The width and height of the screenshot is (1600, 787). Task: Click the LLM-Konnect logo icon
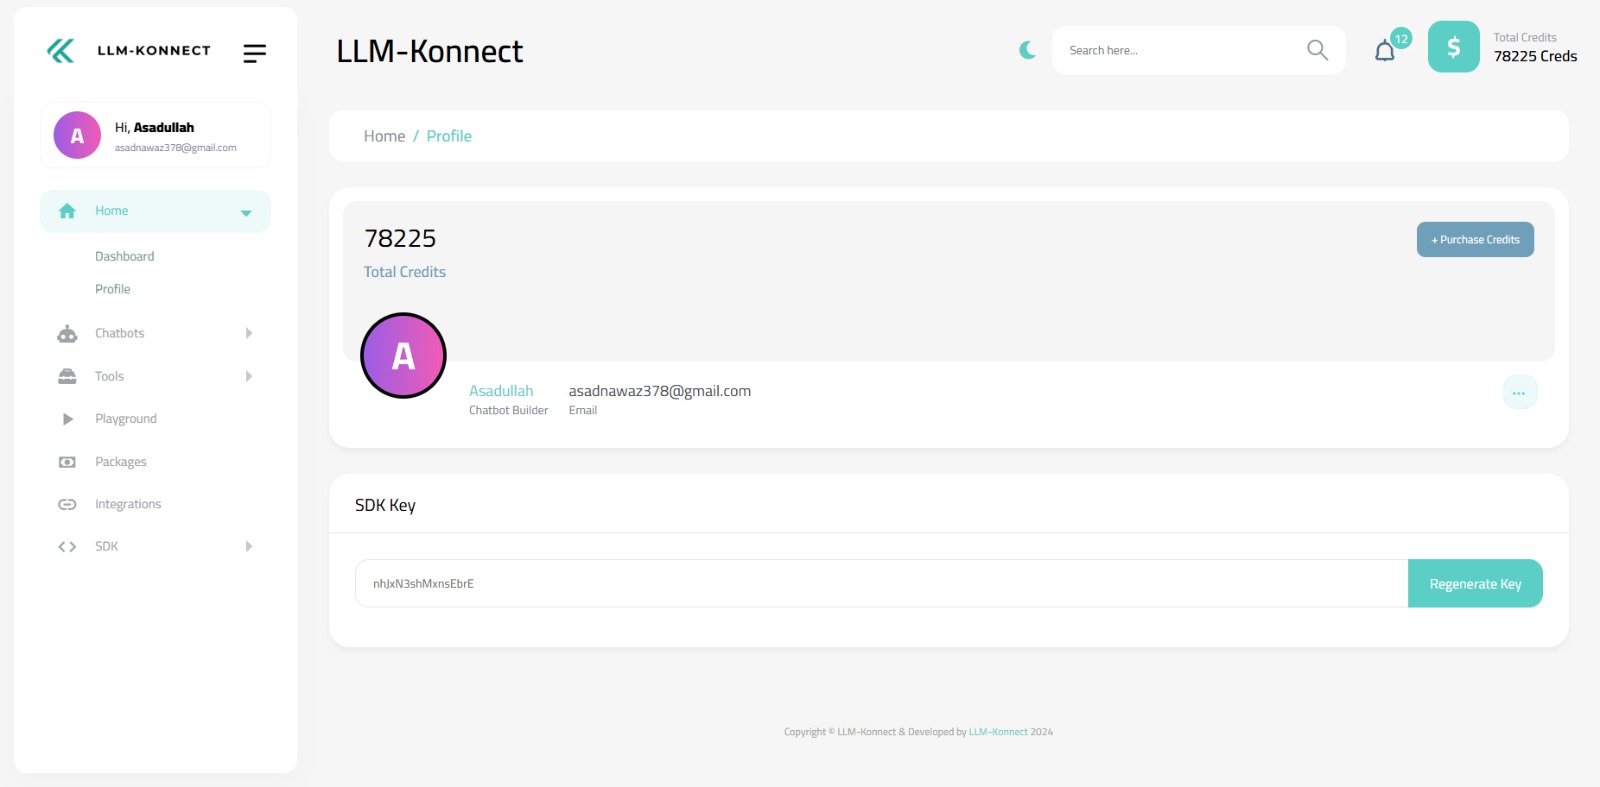click(61, 51)
